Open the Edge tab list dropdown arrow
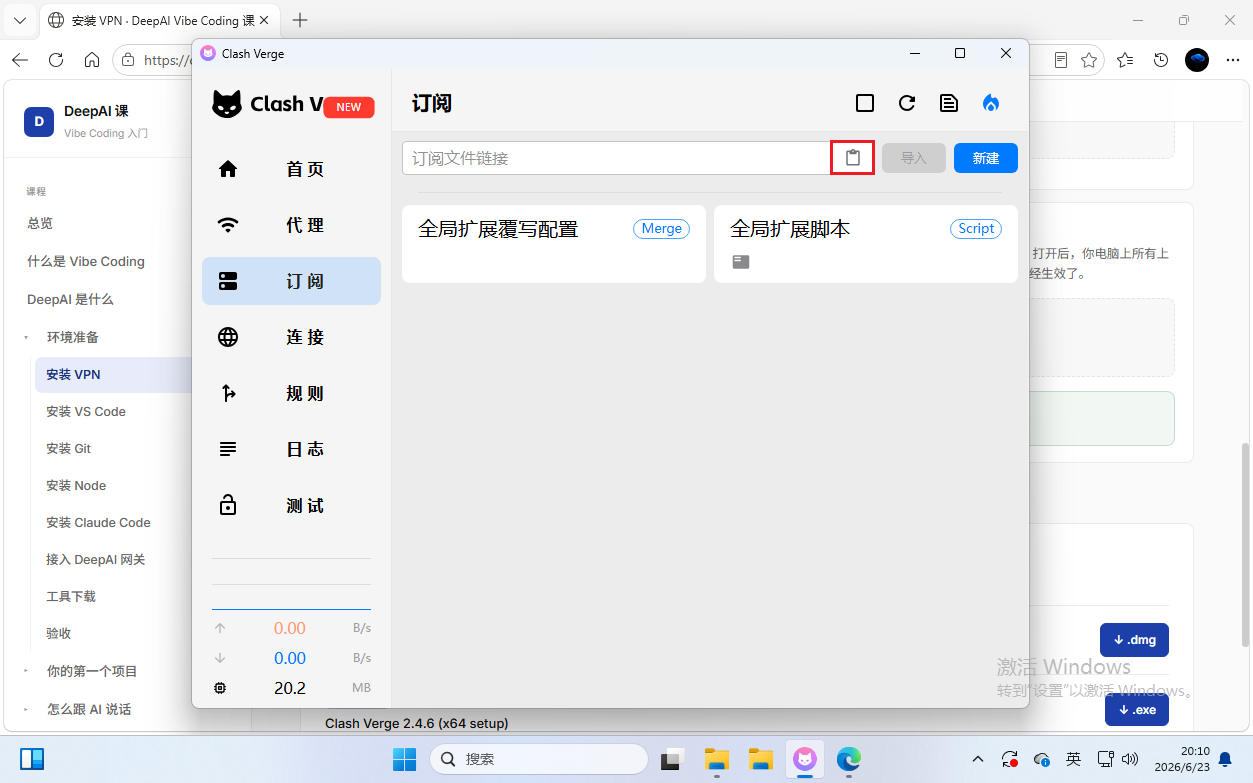Image resolution: width=1253 pixels, height=783 pixels. tap(19, 20)
